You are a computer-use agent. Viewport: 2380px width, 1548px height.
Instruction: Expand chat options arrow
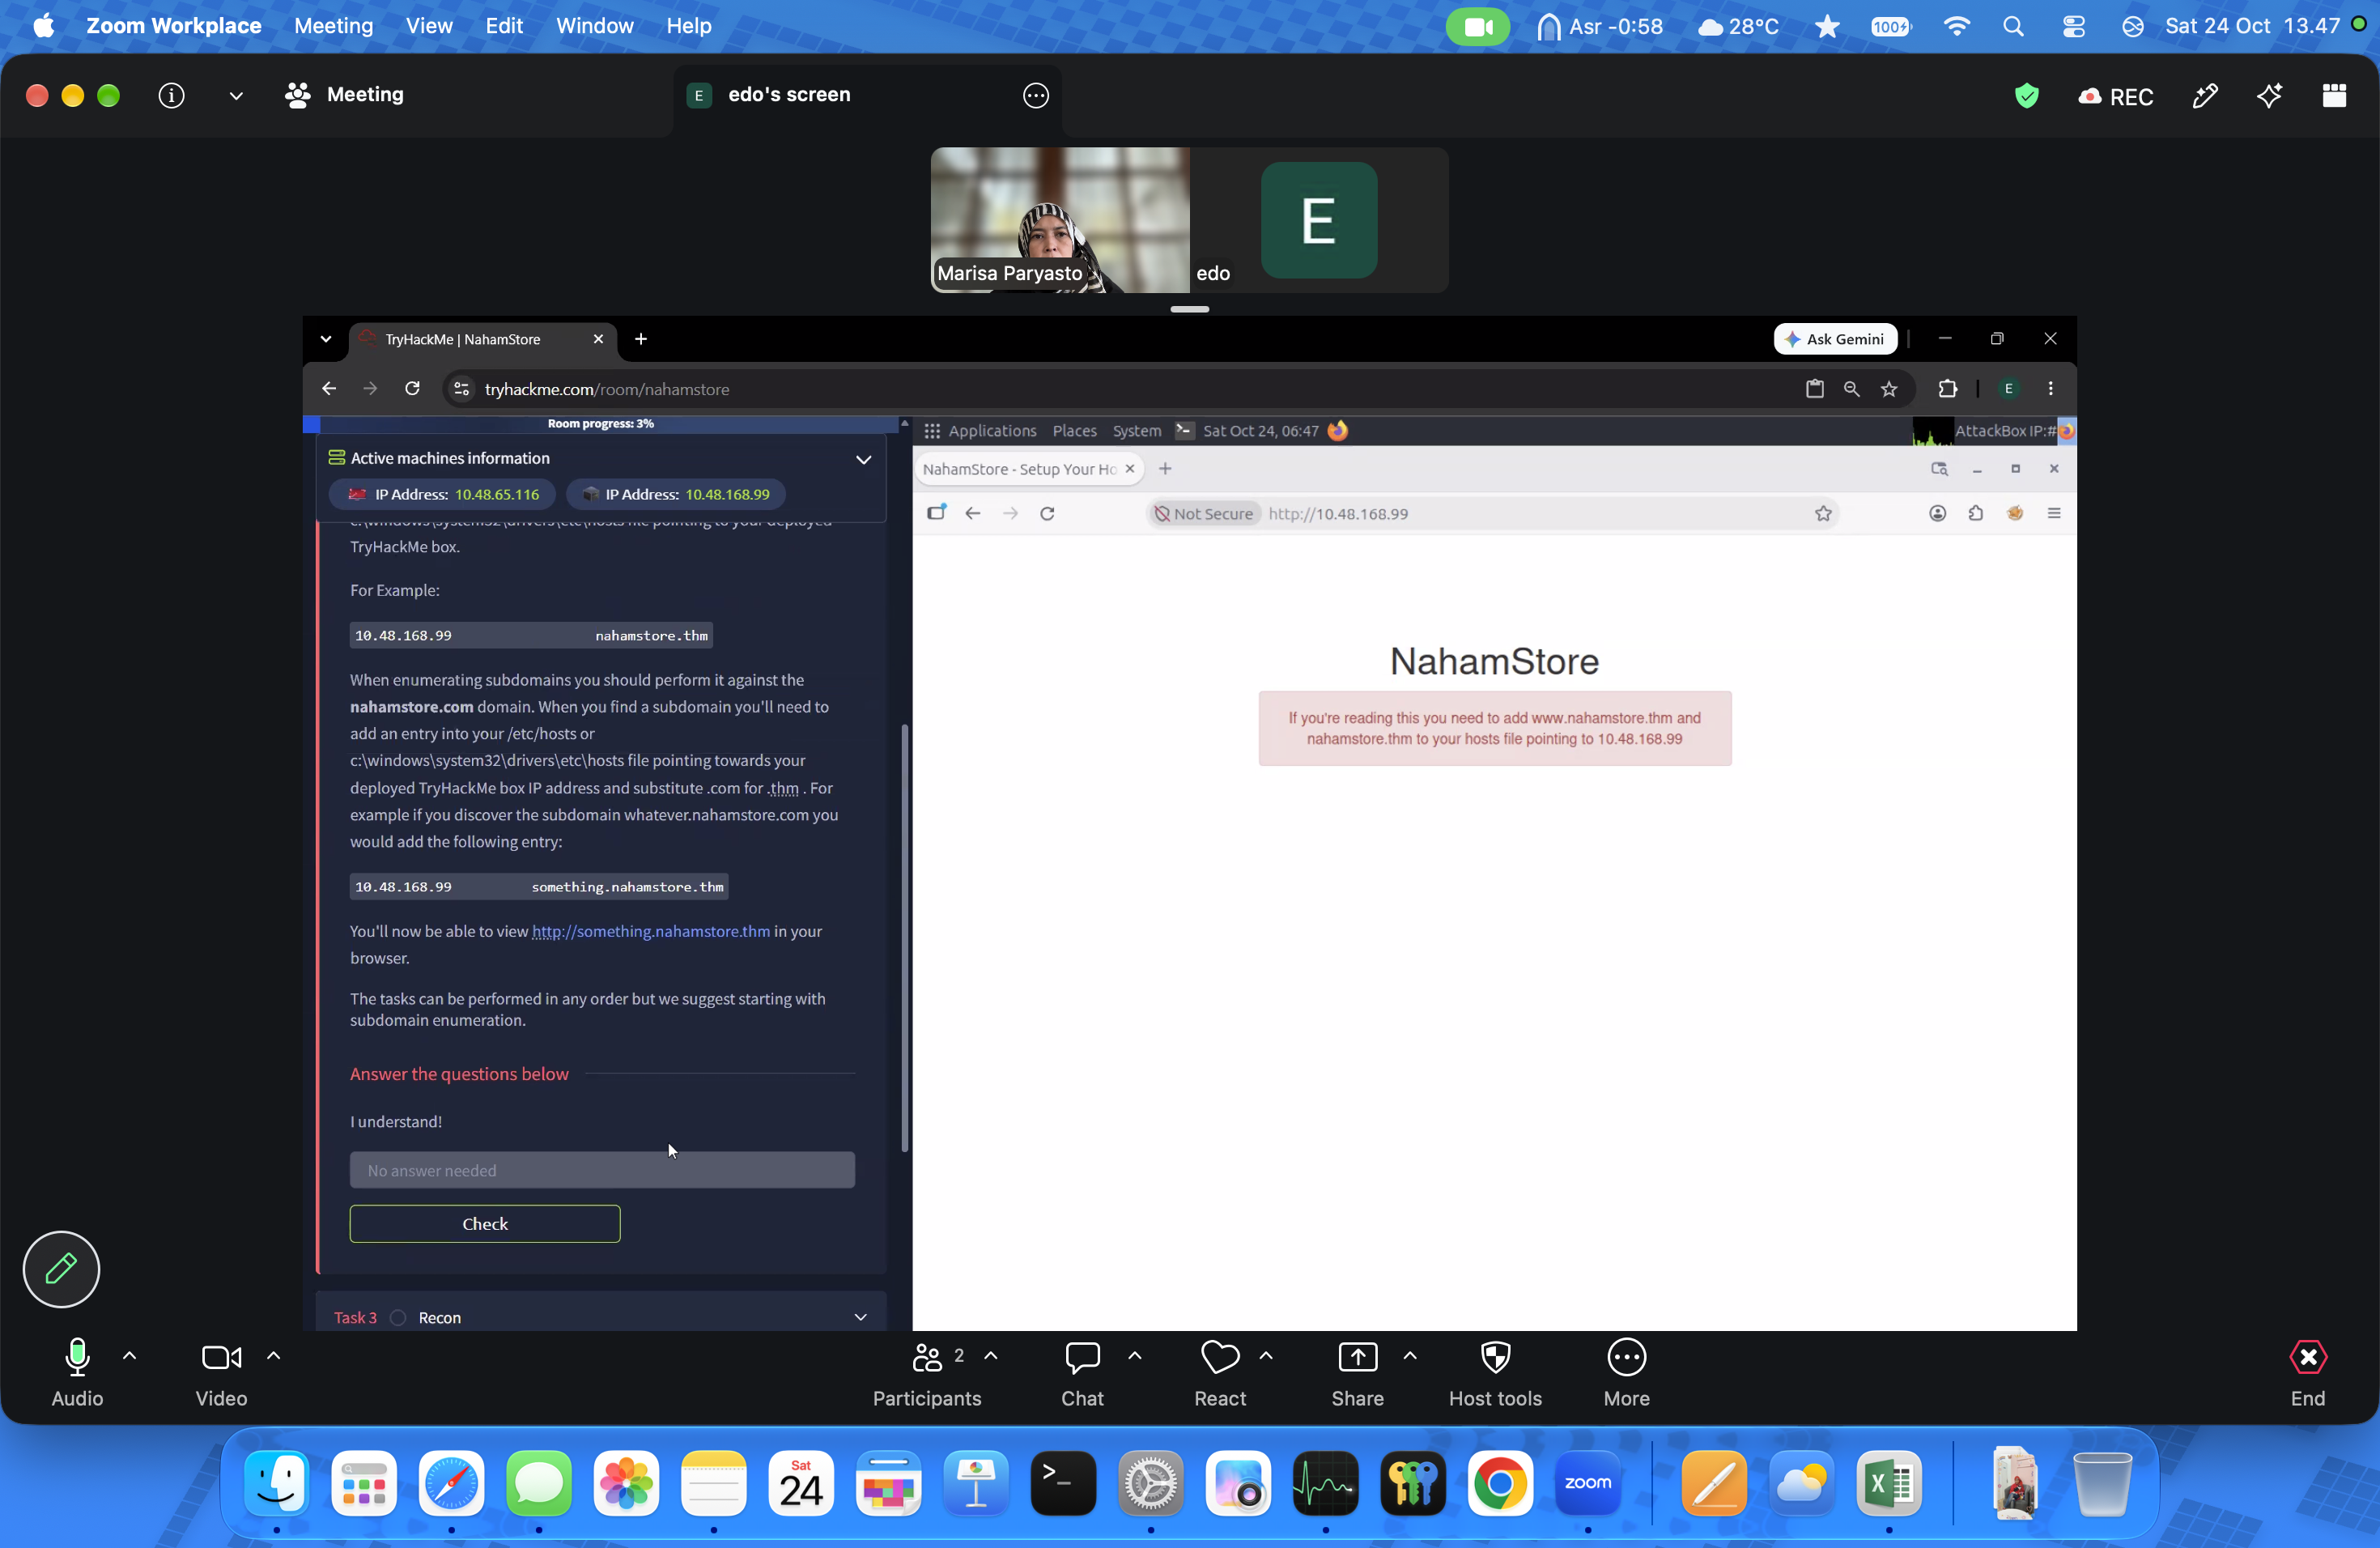pos(1134,1356)
